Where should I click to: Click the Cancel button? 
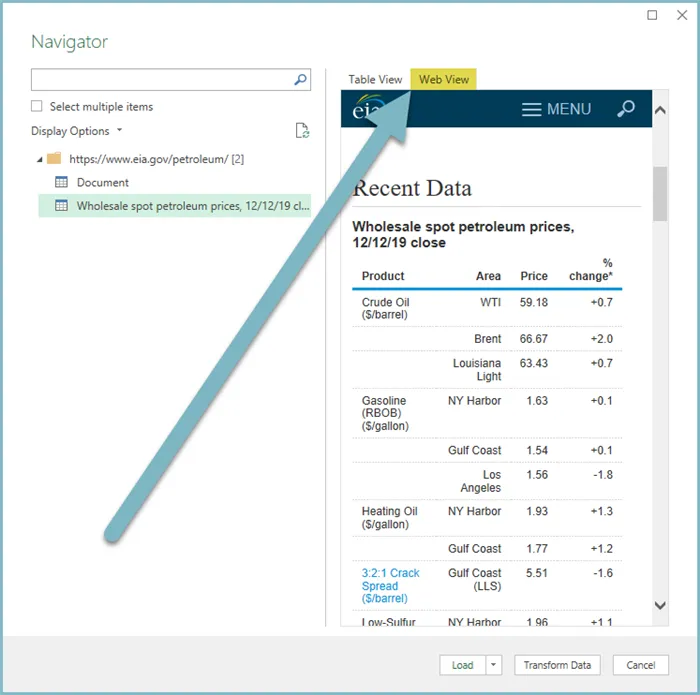pos(641,665)
